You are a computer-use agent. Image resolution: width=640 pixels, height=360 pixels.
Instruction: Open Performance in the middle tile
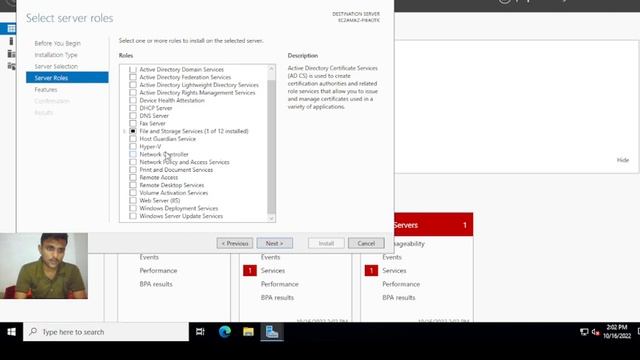coord(280,284)
